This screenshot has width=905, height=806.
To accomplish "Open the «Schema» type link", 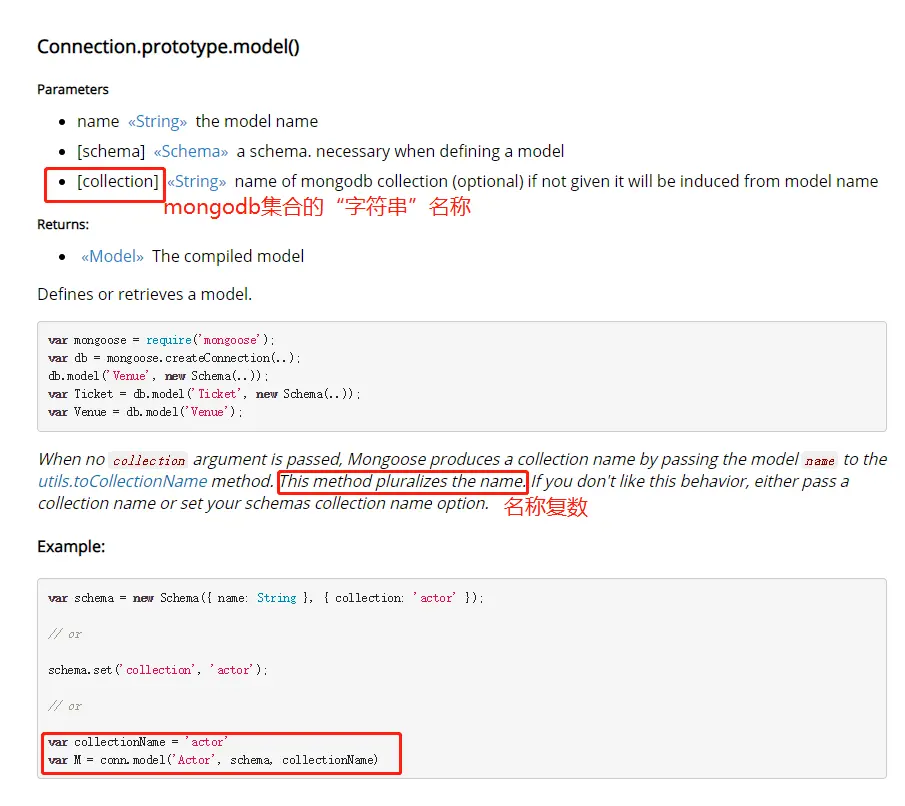I will [190, 151].
